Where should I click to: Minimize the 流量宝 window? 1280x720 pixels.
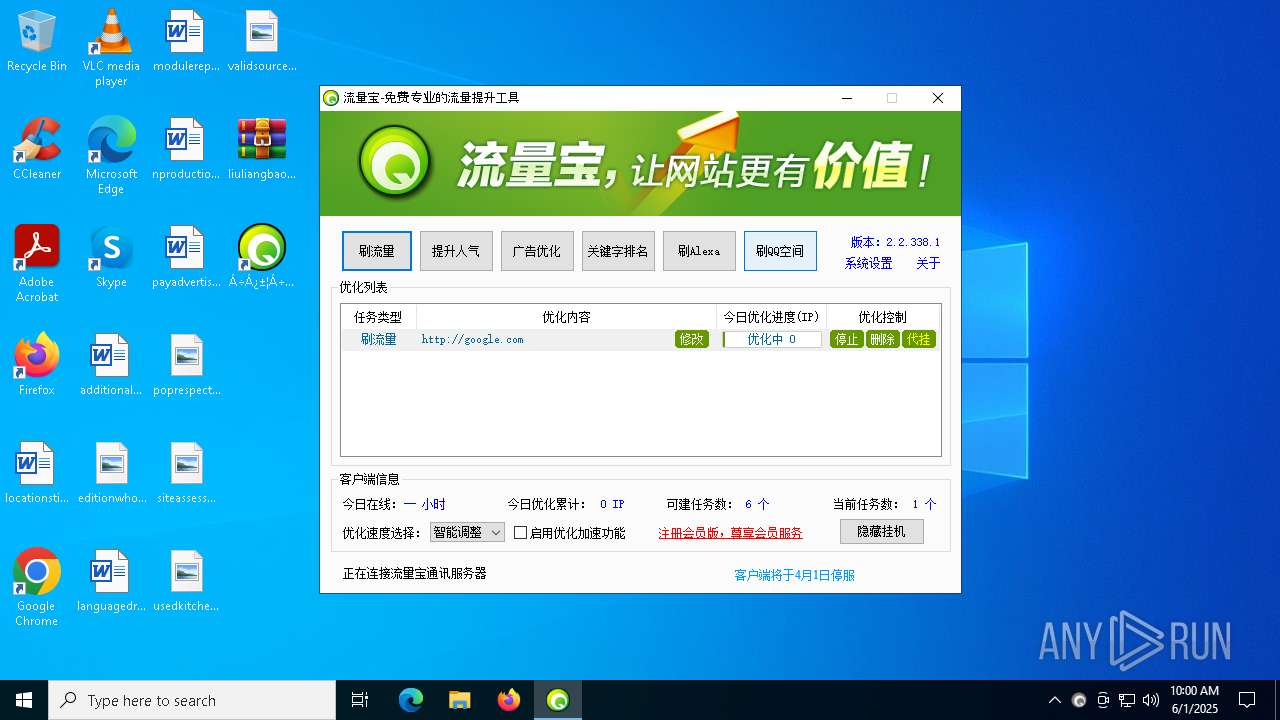(847, 98)
